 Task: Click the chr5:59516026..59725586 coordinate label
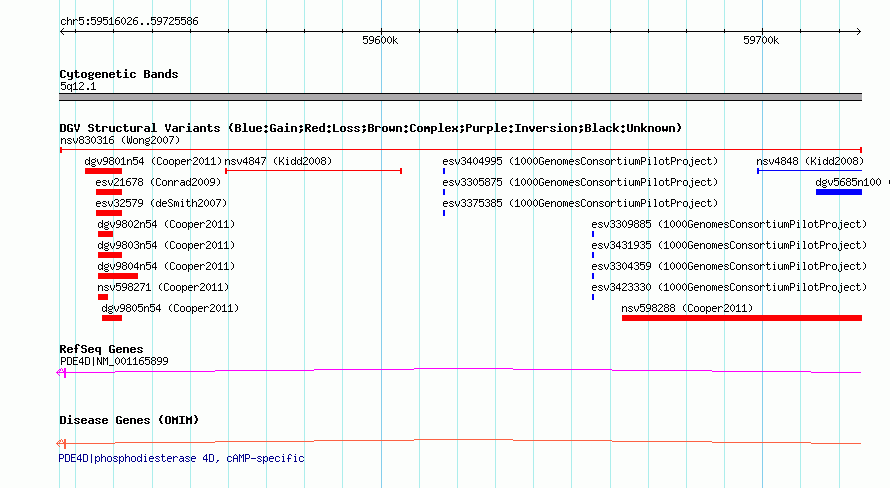[x=129, y=21]
